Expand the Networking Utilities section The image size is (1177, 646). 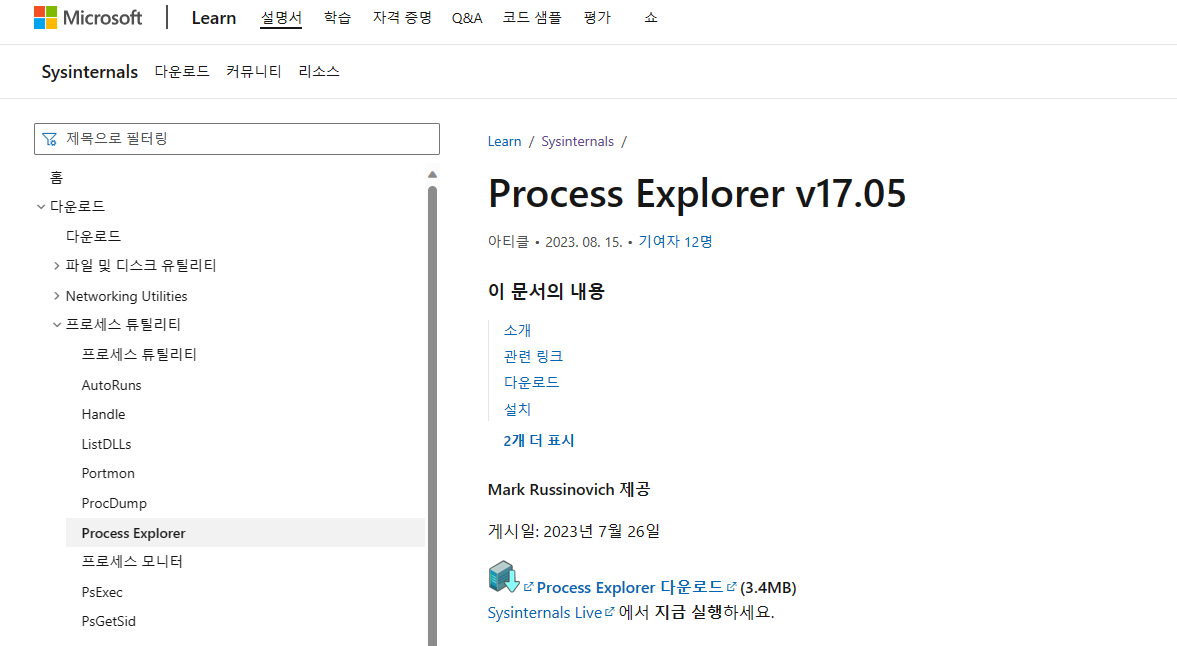coord(56,296)
